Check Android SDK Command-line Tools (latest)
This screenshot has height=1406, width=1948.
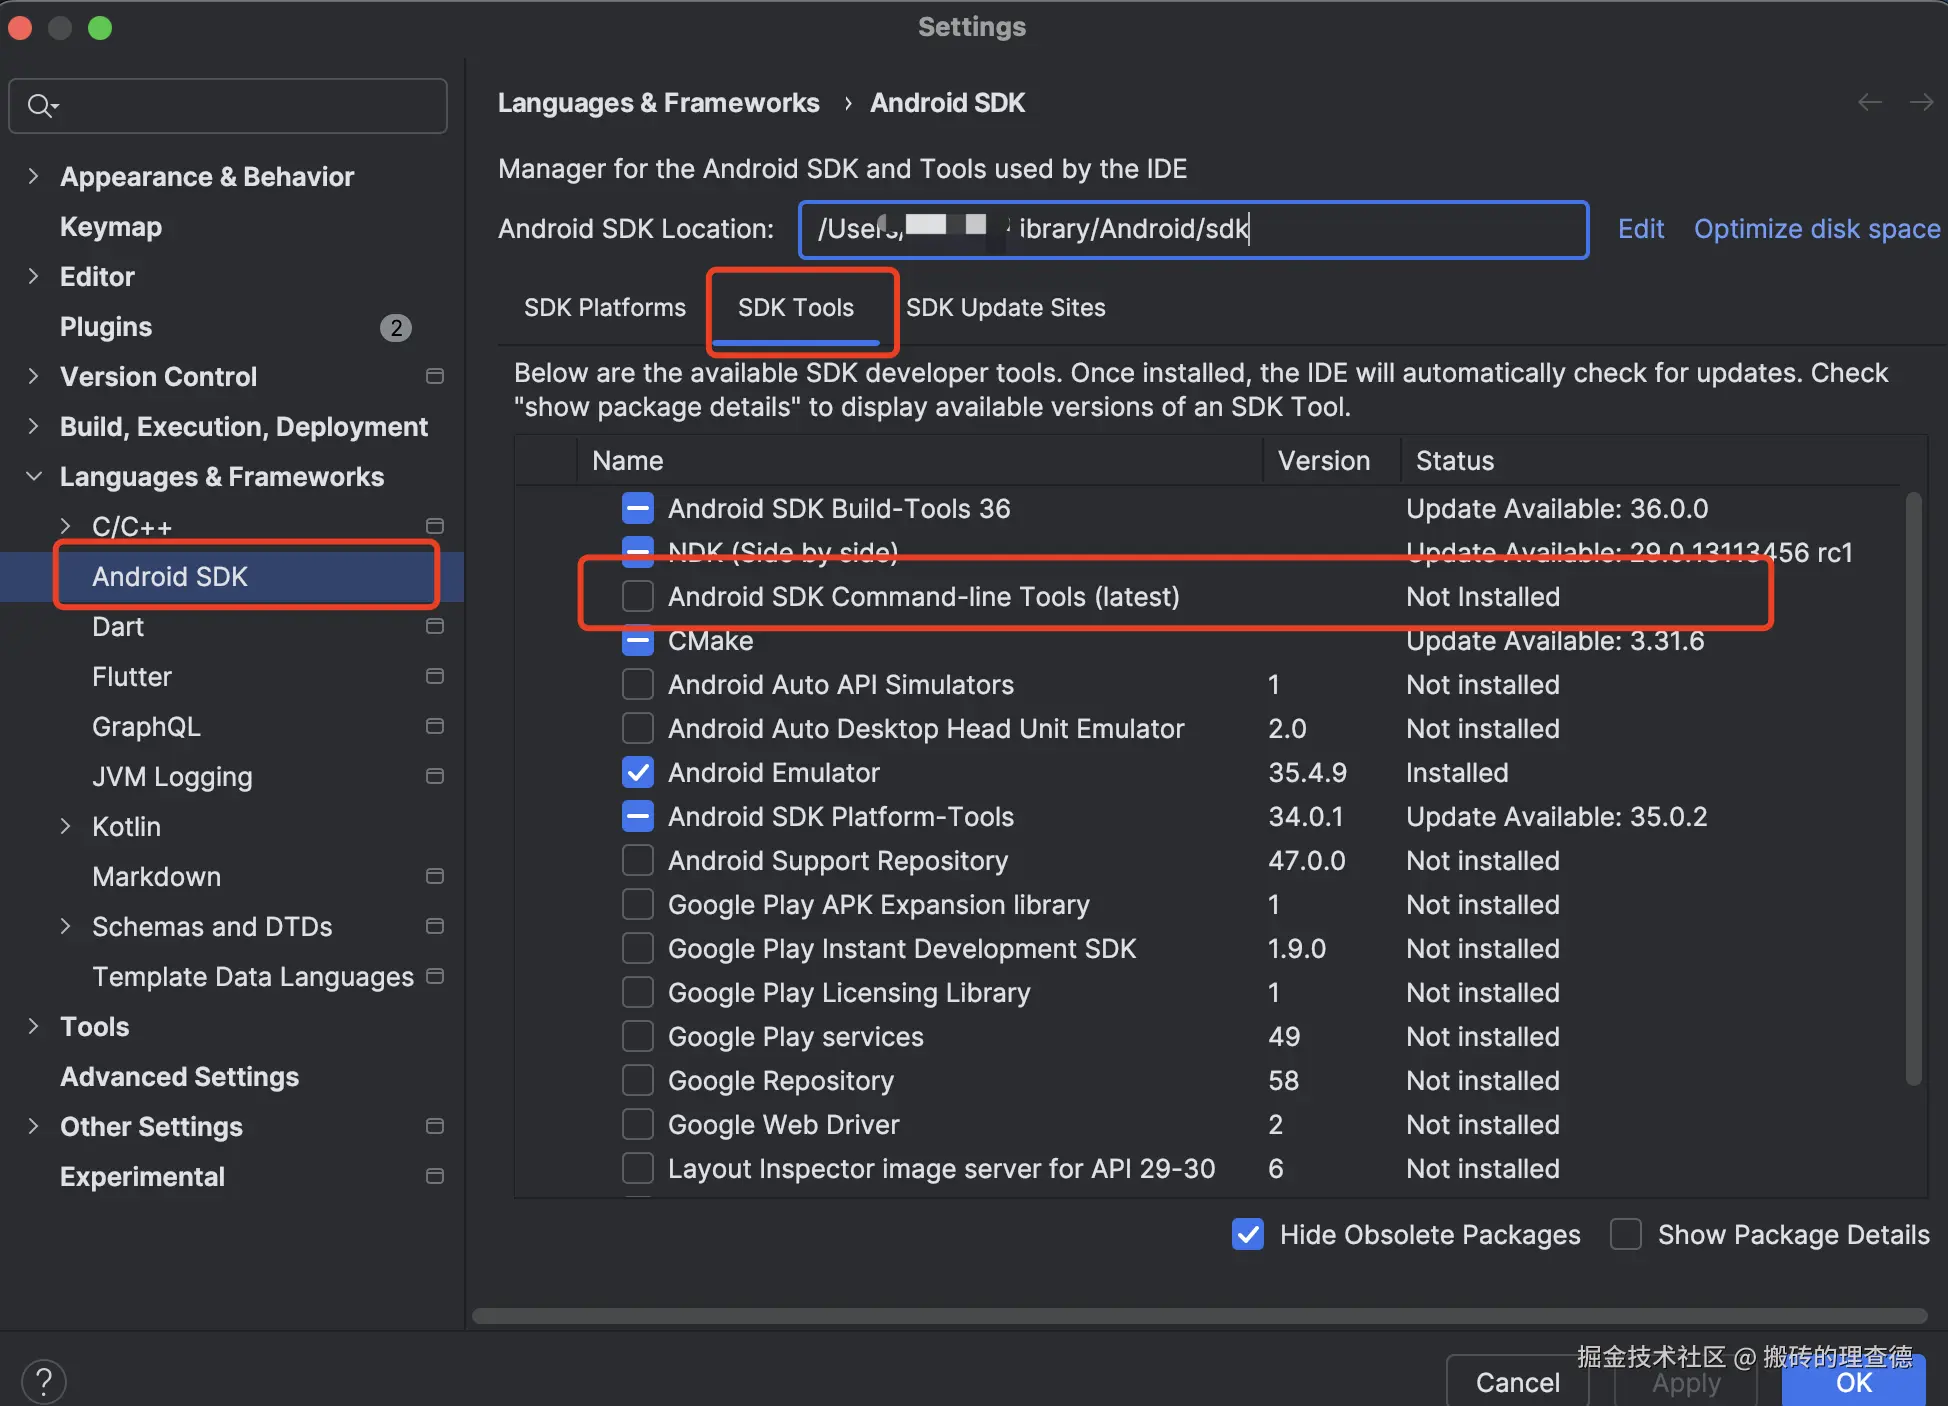click(x=638, y=596)
